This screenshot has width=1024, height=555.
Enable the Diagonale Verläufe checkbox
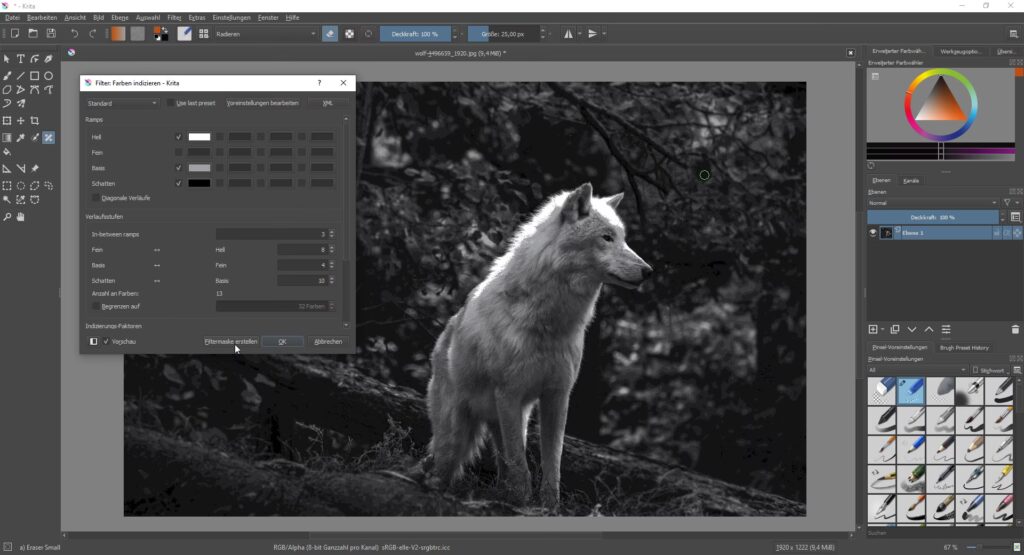click(96, 198)
